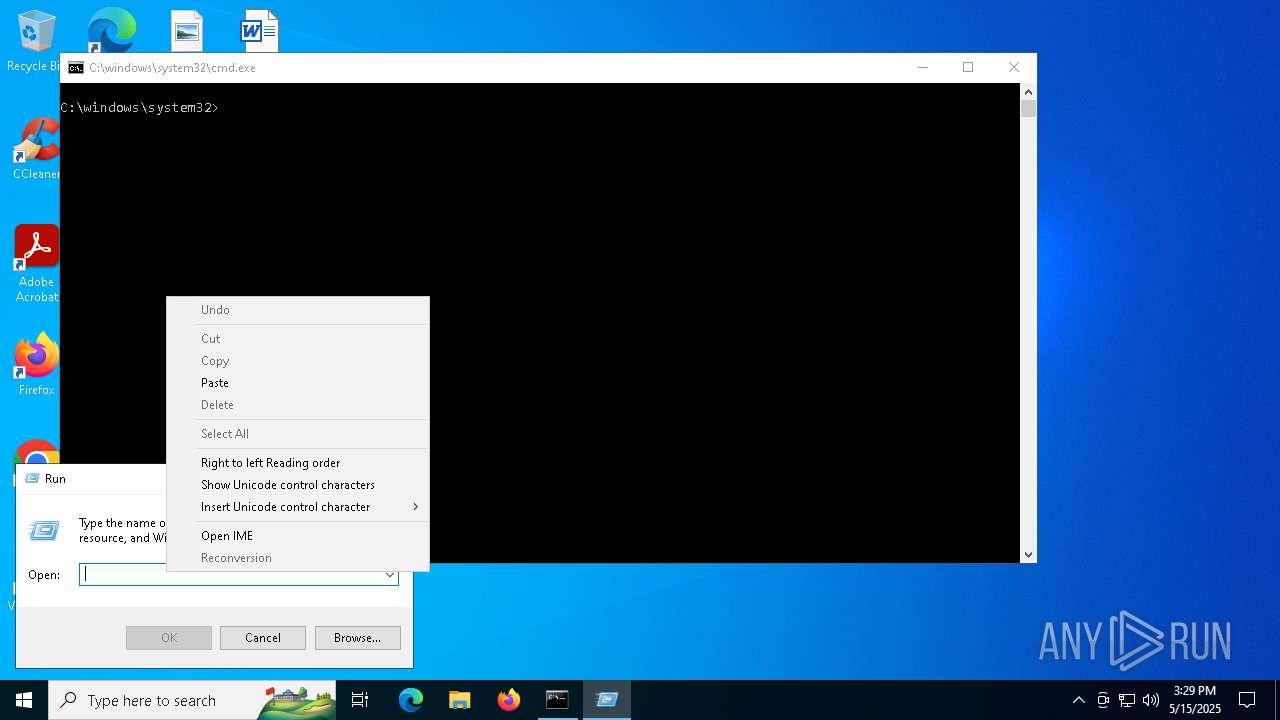Choose Paste from the context menu
This screenshot has width=1280, height=720.
click(x=298, y=383)
